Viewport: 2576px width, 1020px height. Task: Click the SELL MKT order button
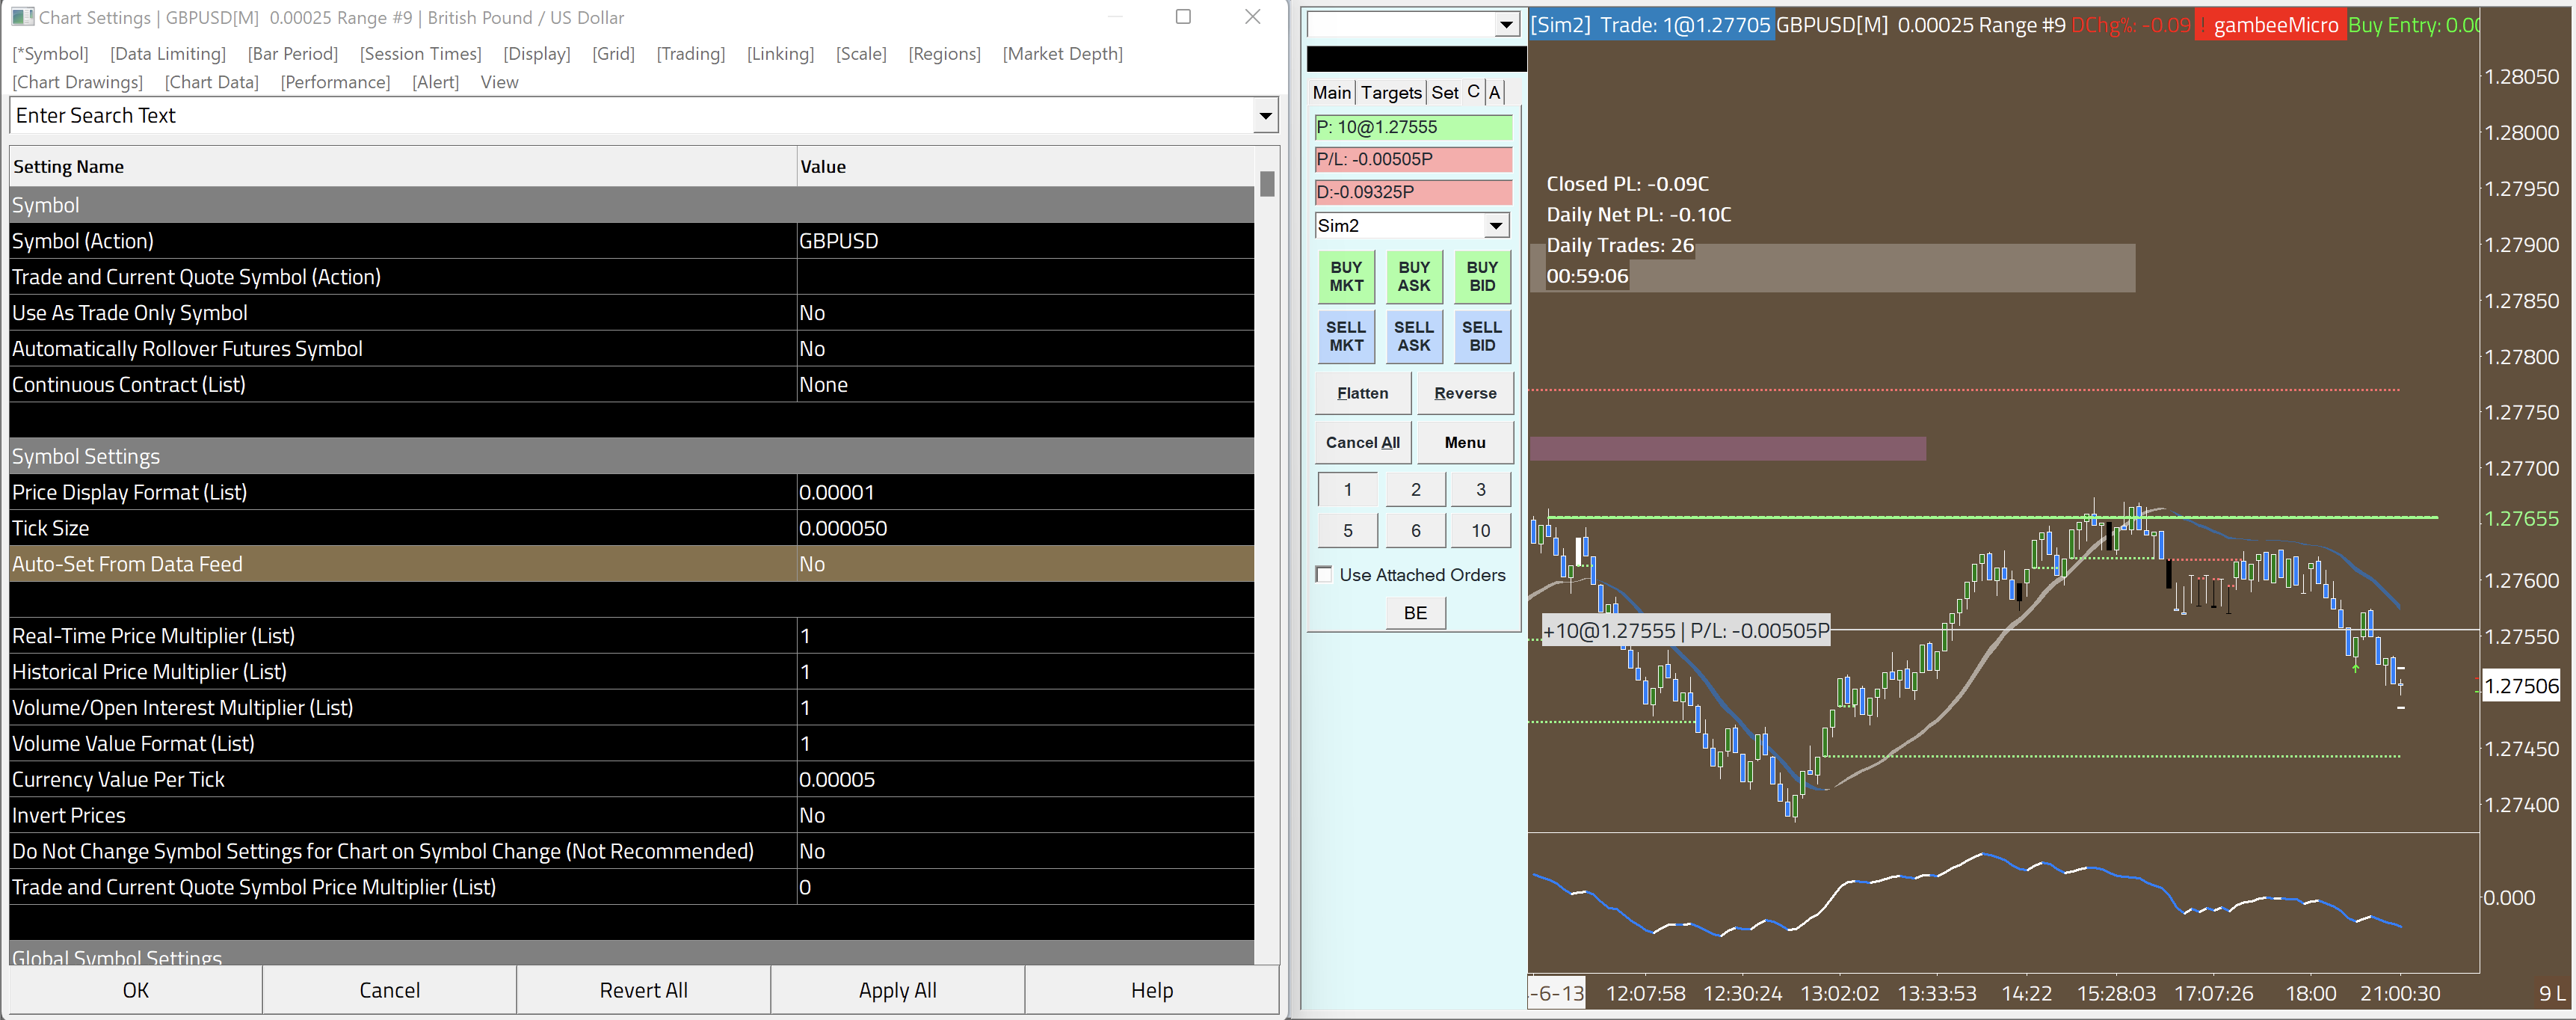pyautogui.click(x=1345, y=336)
